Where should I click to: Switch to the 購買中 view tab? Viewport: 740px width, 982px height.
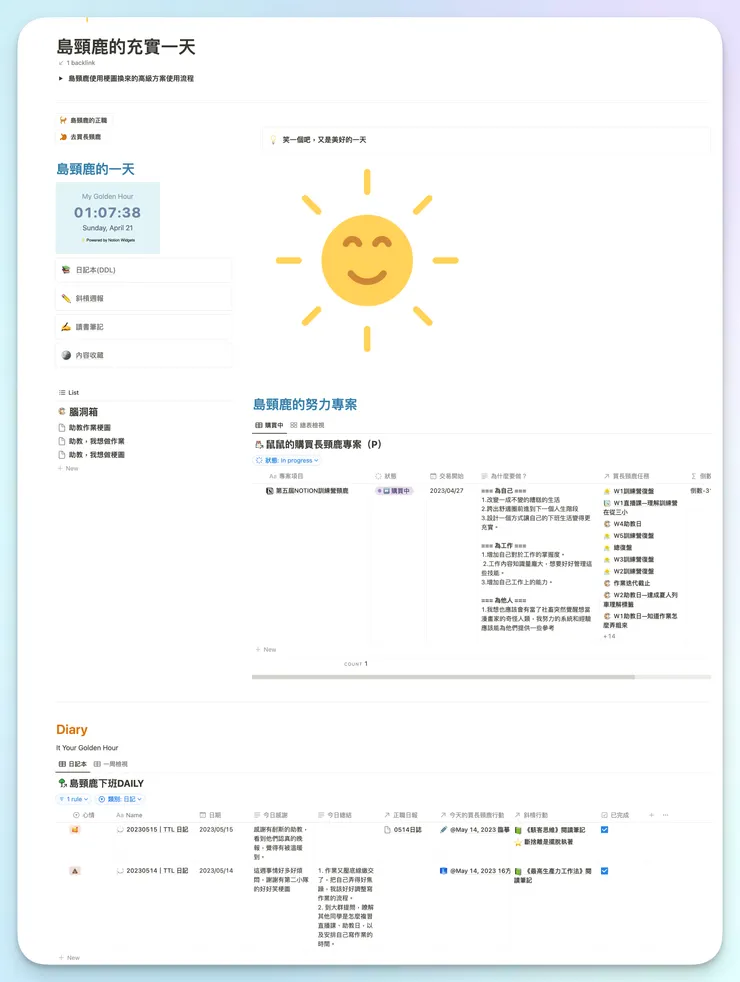[270, 425]
